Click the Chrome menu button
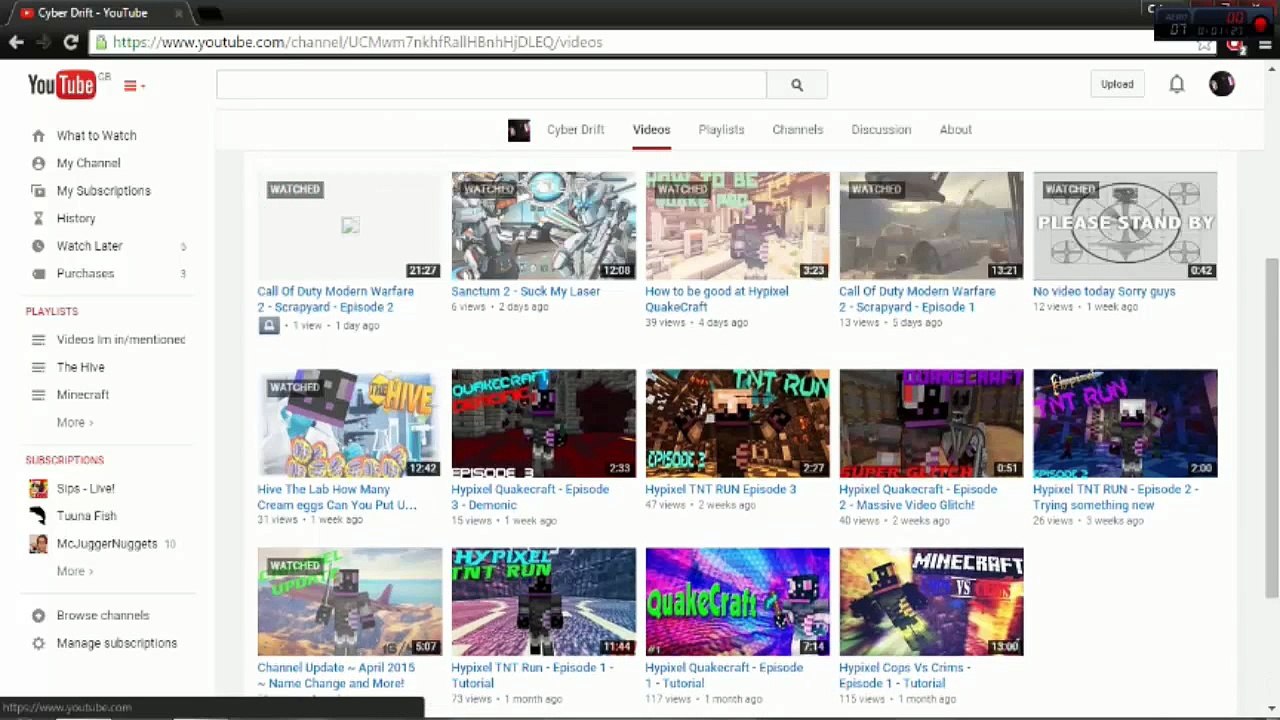 [x=1265, y=43]
